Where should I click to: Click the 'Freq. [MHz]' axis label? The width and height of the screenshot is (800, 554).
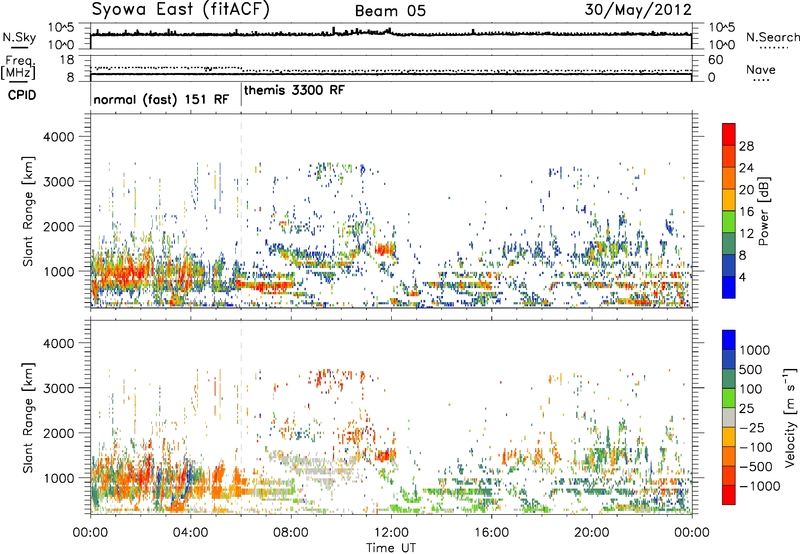pos(19,68)
